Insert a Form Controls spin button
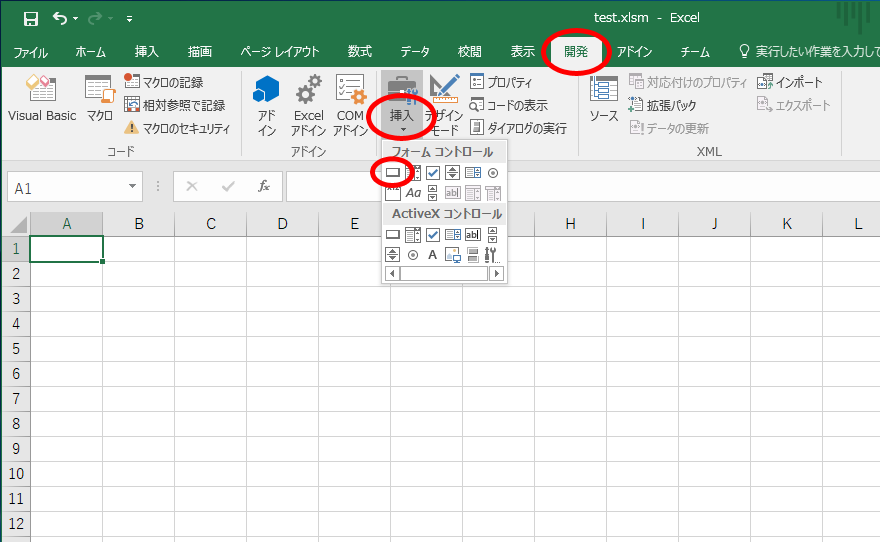 pyautogui.click(x=452, y=173)
